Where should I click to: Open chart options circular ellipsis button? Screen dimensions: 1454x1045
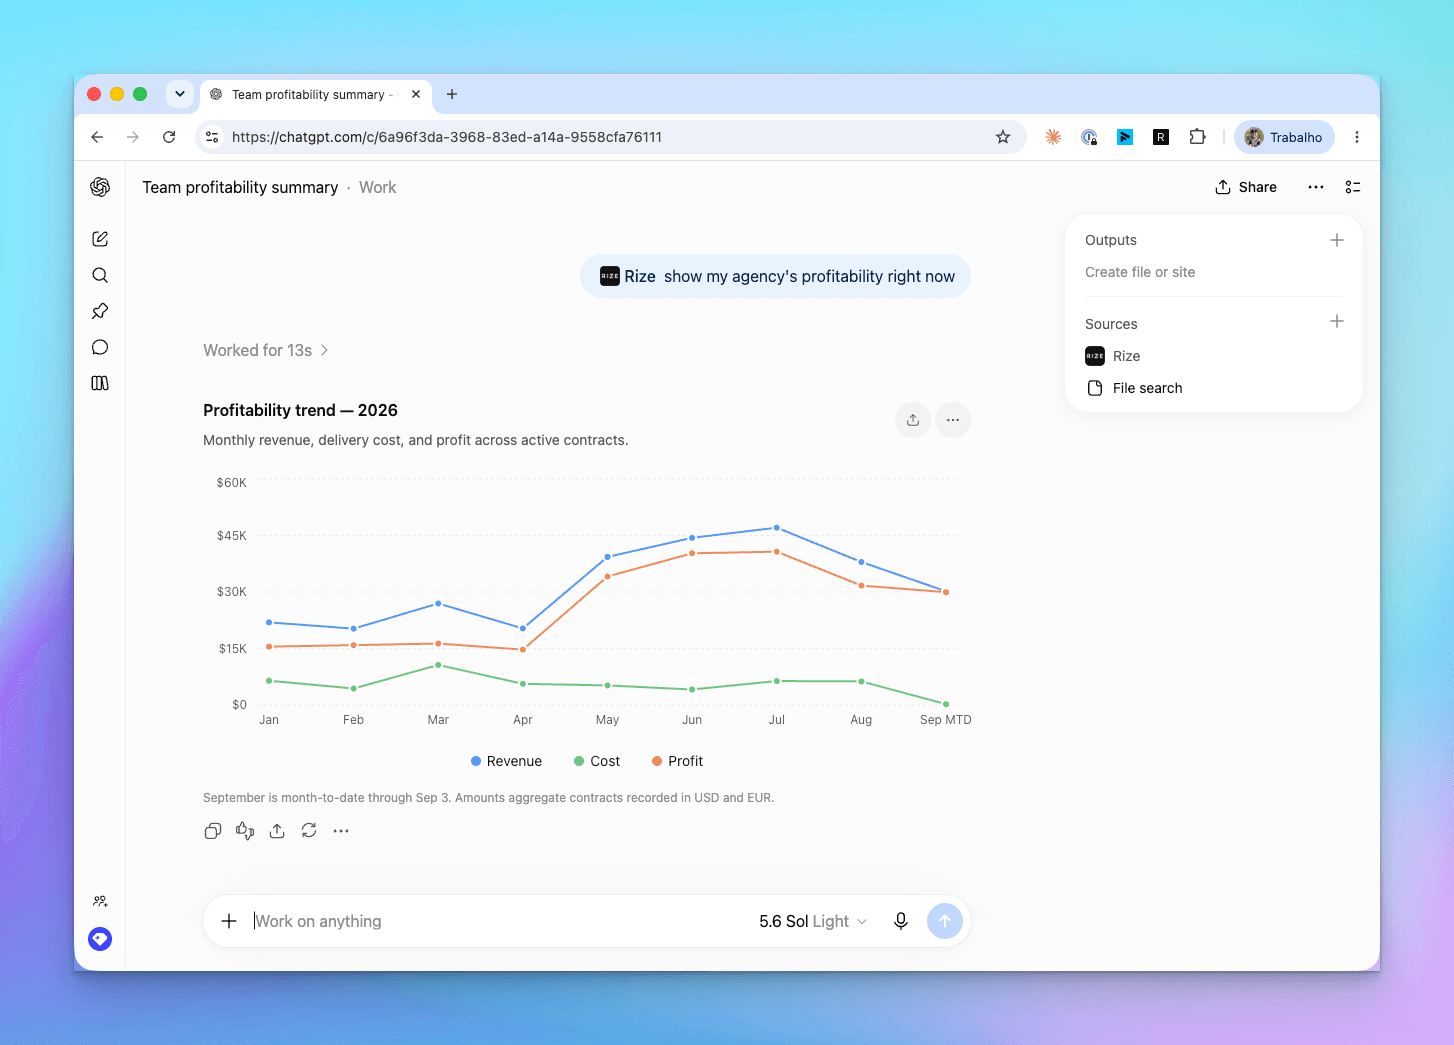[x=953, y=420]
